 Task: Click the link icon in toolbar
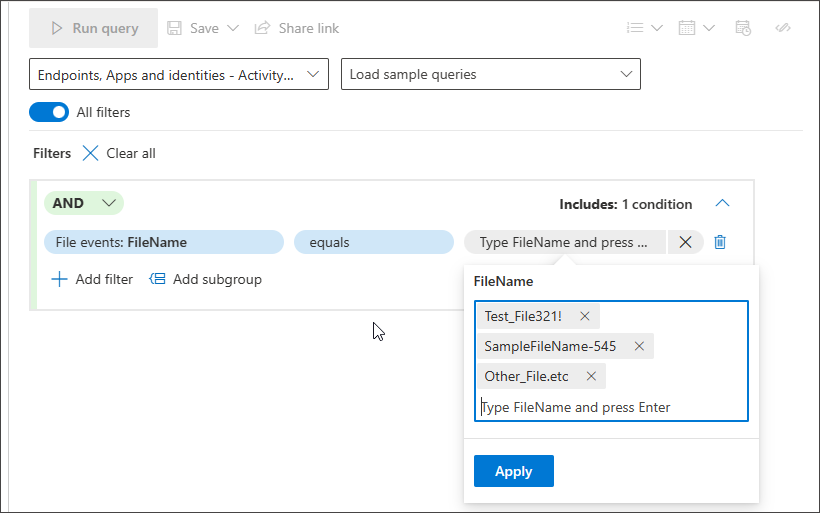coord(783,28)
